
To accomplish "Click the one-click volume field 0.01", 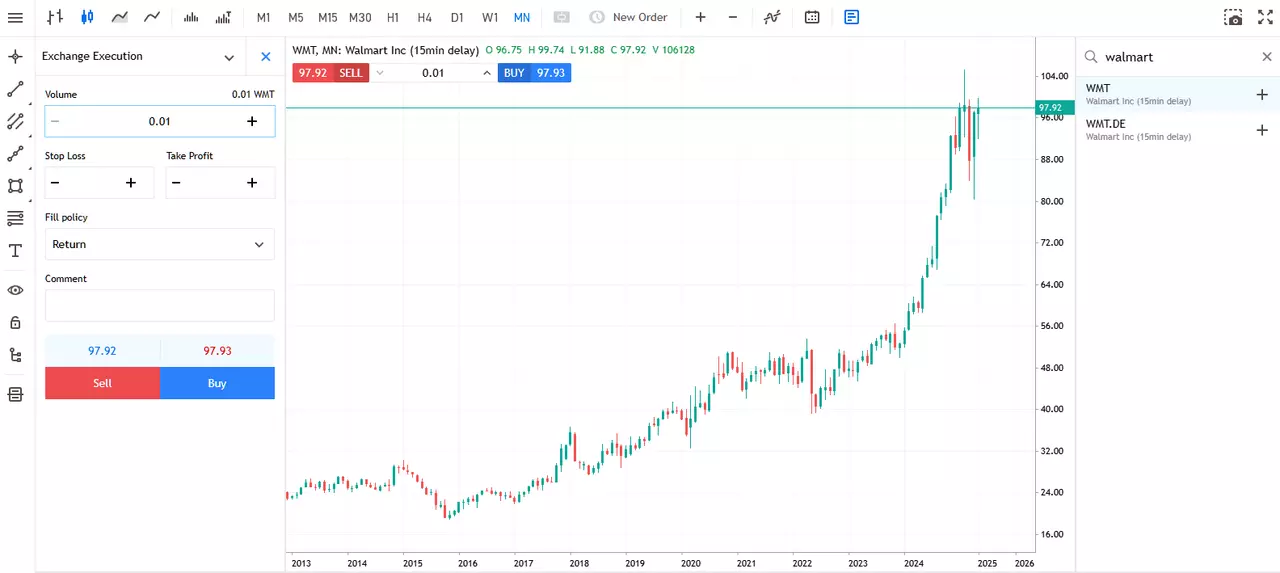I will click(x=433, y=73).
